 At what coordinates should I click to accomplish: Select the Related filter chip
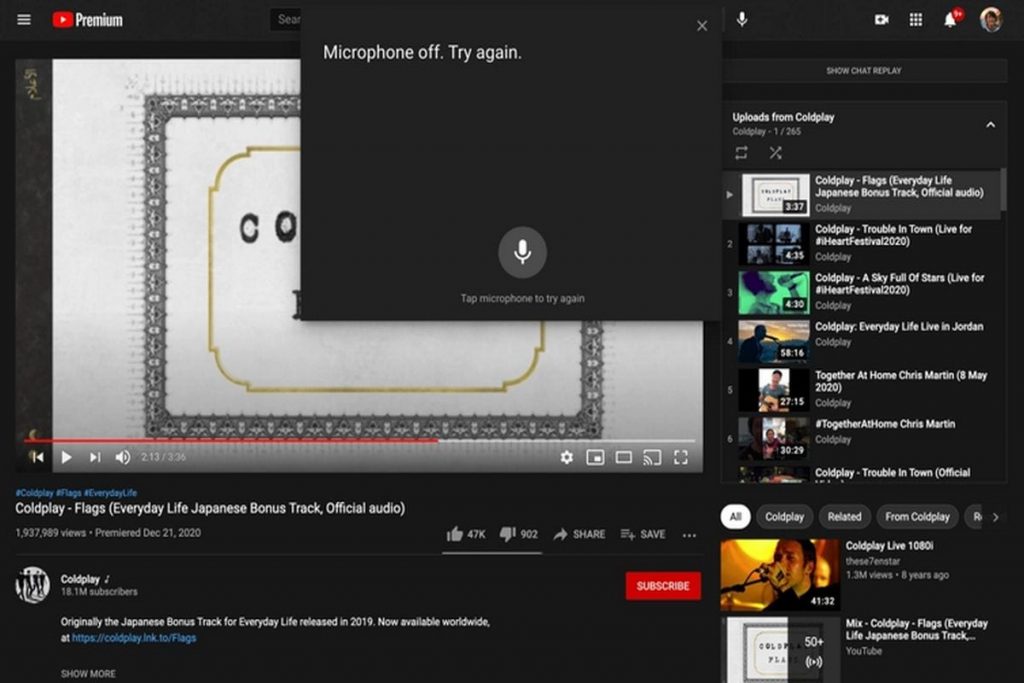(x=844, y=517)
